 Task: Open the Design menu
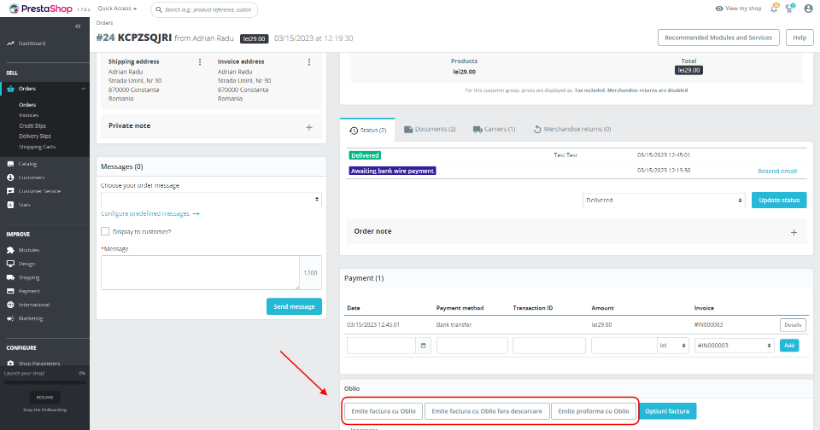[27, 264]
